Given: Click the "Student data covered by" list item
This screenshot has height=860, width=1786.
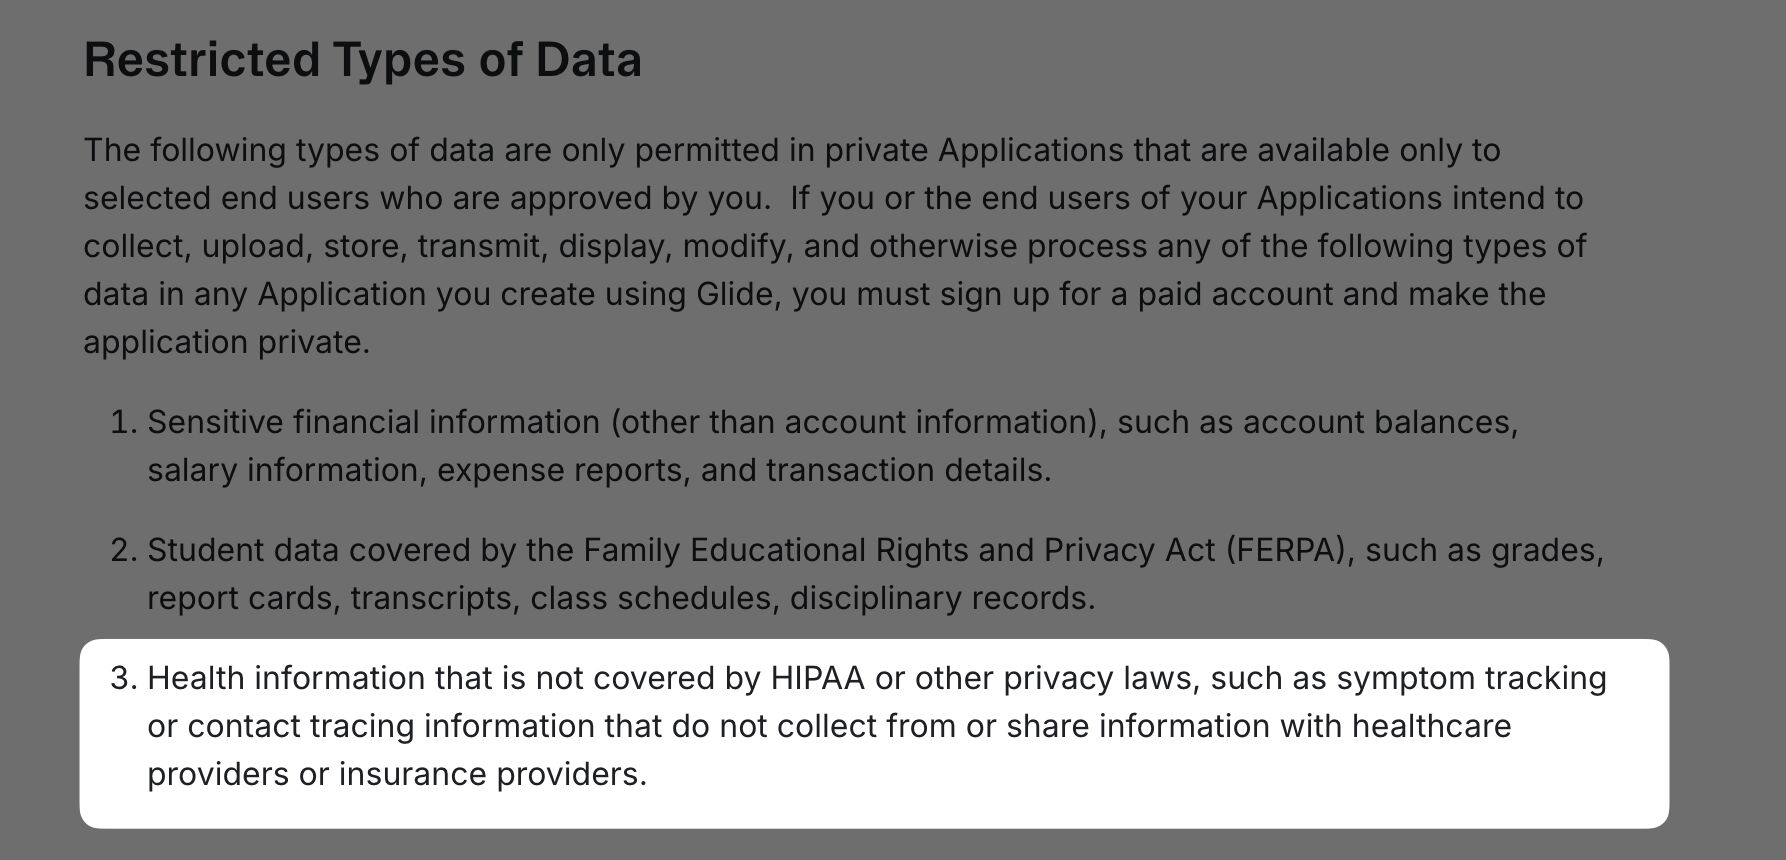Looking at the screenshot, I should click(x=875, y=574).
